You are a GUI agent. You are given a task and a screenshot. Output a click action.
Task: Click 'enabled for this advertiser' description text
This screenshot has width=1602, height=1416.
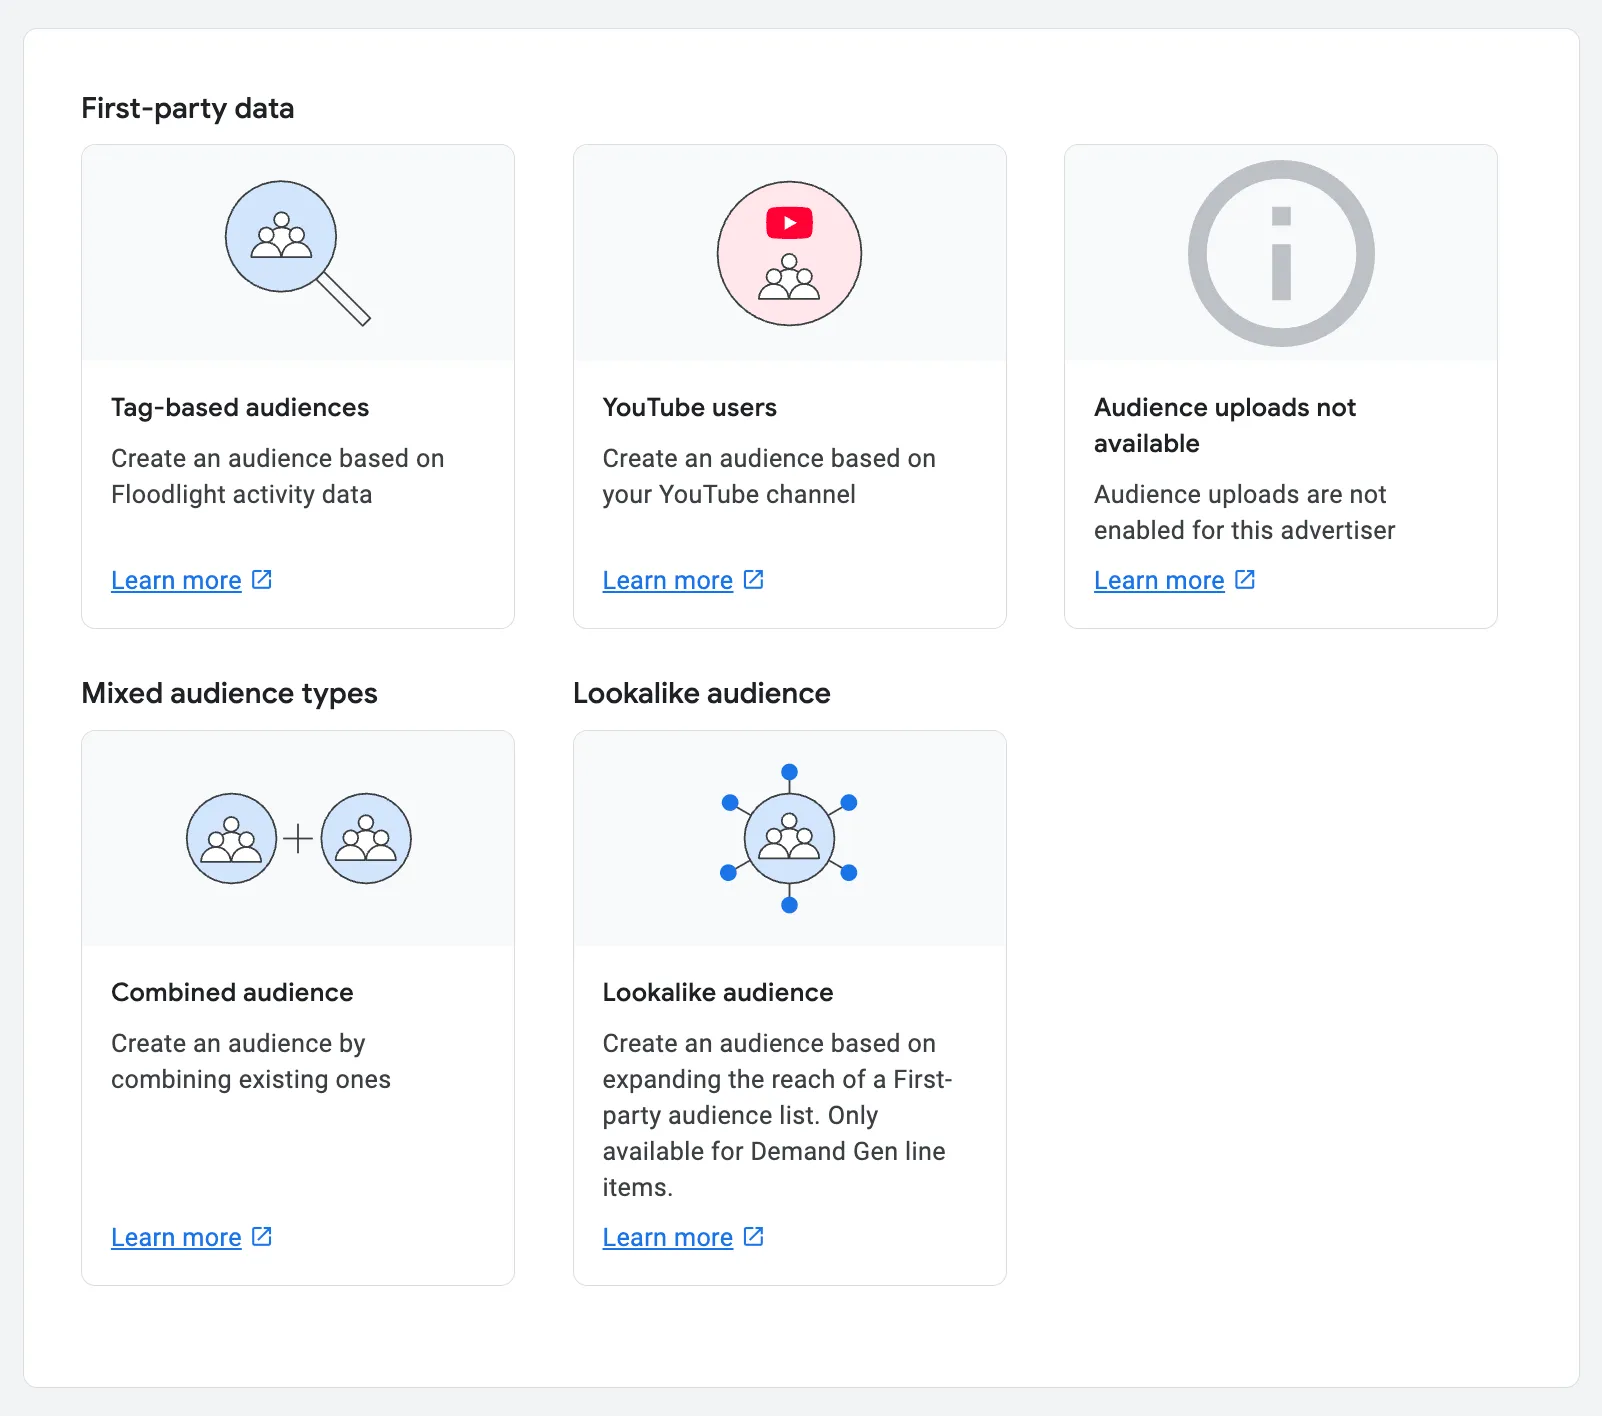(1244, 530)
